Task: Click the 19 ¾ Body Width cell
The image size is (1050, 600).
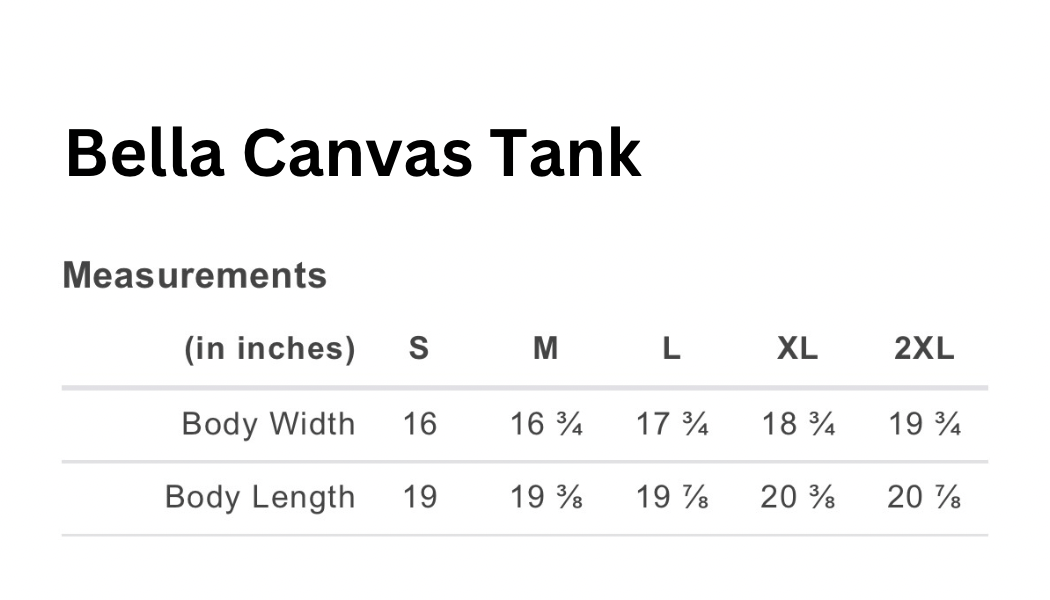Action: pos(924,424)
